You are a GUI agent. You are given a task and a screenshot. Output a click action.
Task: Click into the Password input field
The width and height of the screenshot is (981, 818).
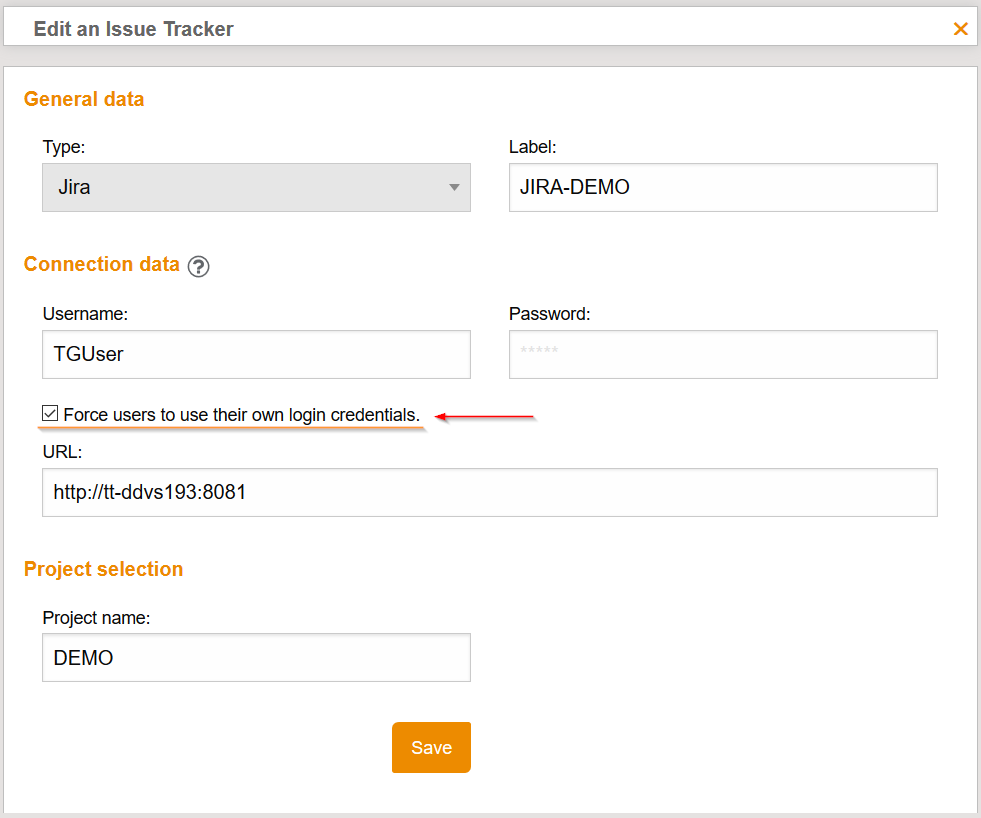(x=722, y=354)
